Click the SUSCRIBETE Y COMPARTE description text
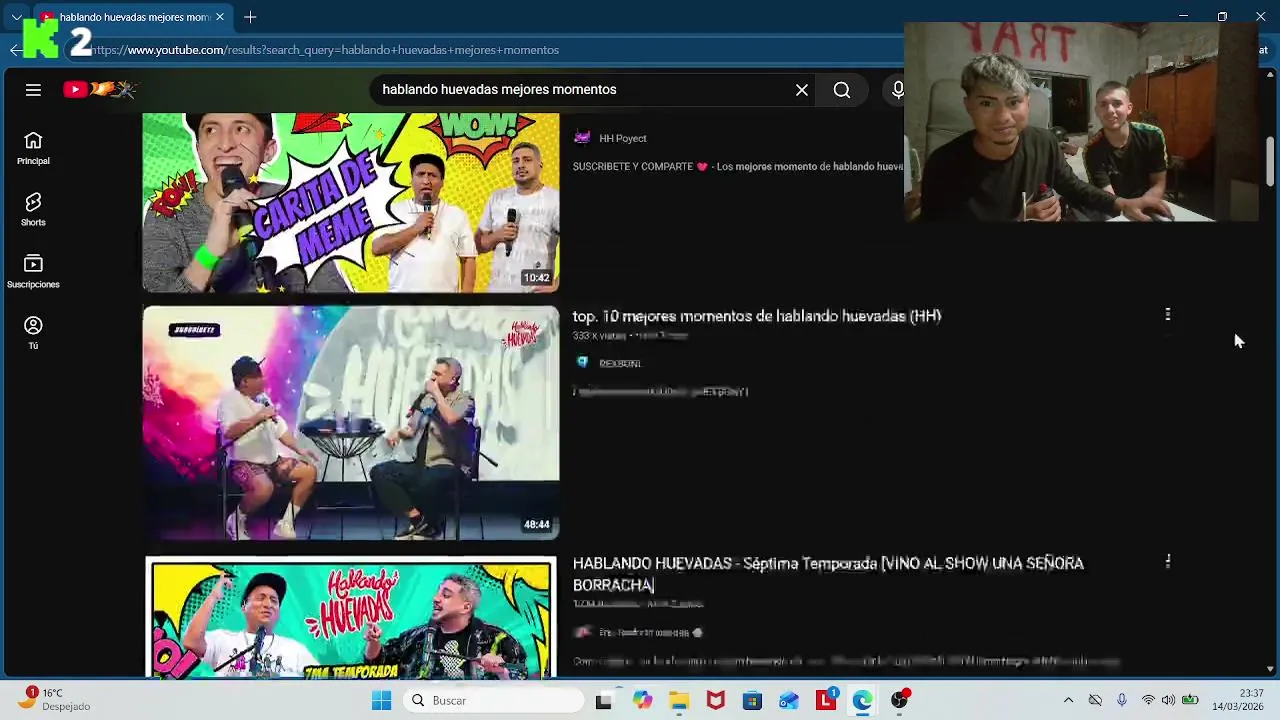1280x720 pixels. pyautogui.click(x=737, y=167)
